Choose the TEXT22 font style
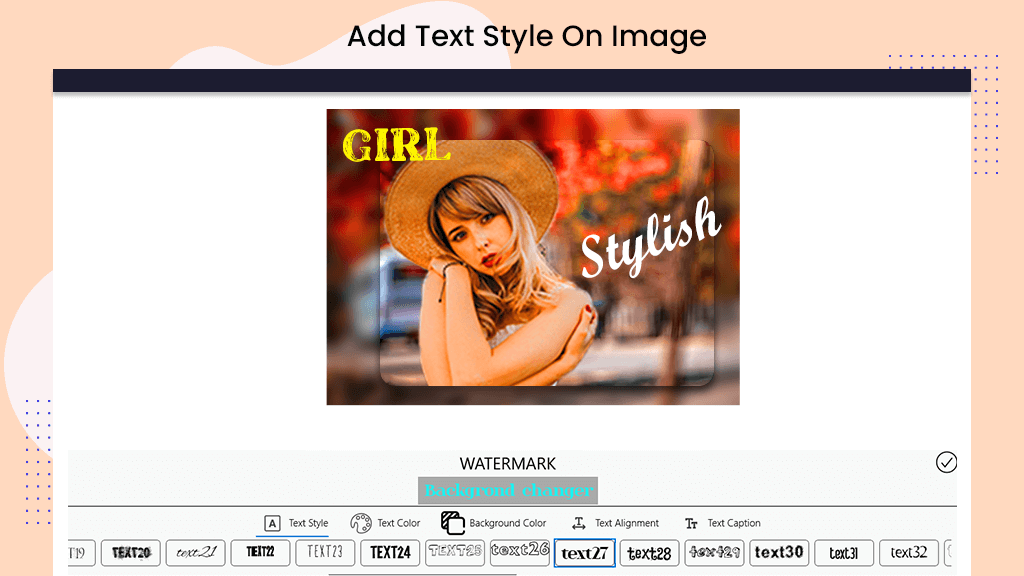 point(260,552)
